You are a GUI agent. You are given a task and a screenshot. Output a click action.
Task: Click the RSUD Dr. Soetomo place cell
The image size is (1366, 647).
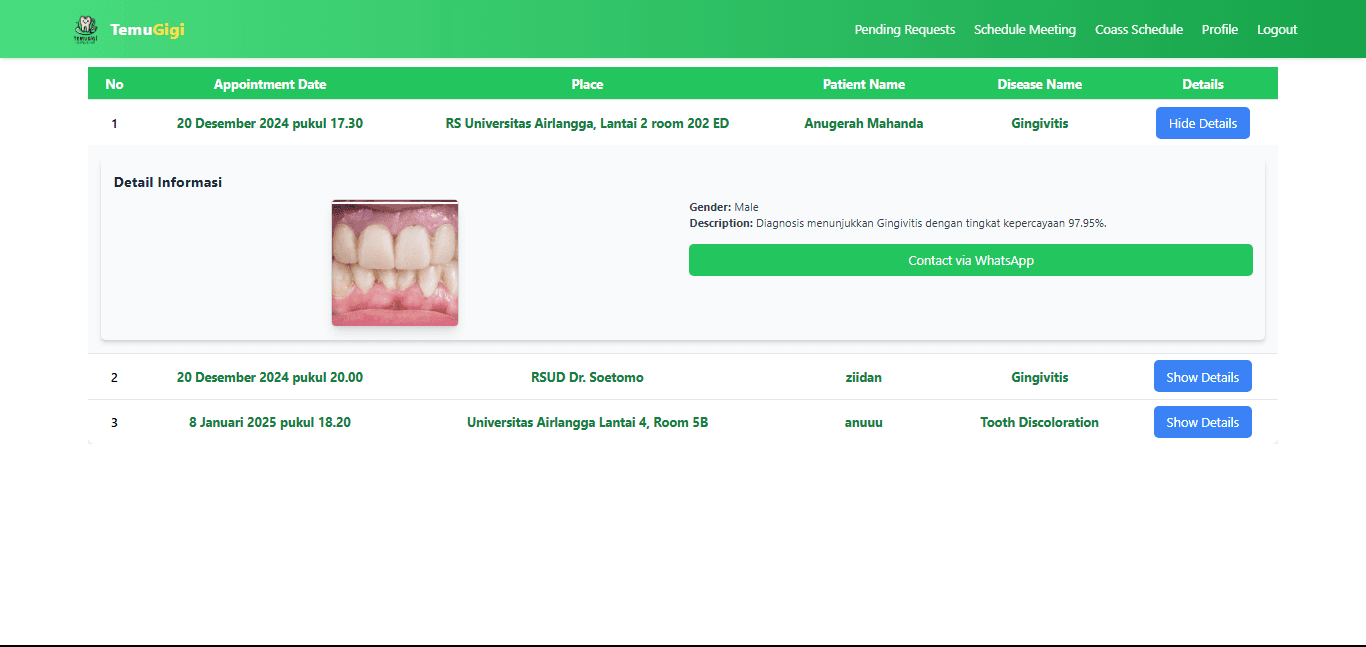pyautogui.click(x=587, y=378)
